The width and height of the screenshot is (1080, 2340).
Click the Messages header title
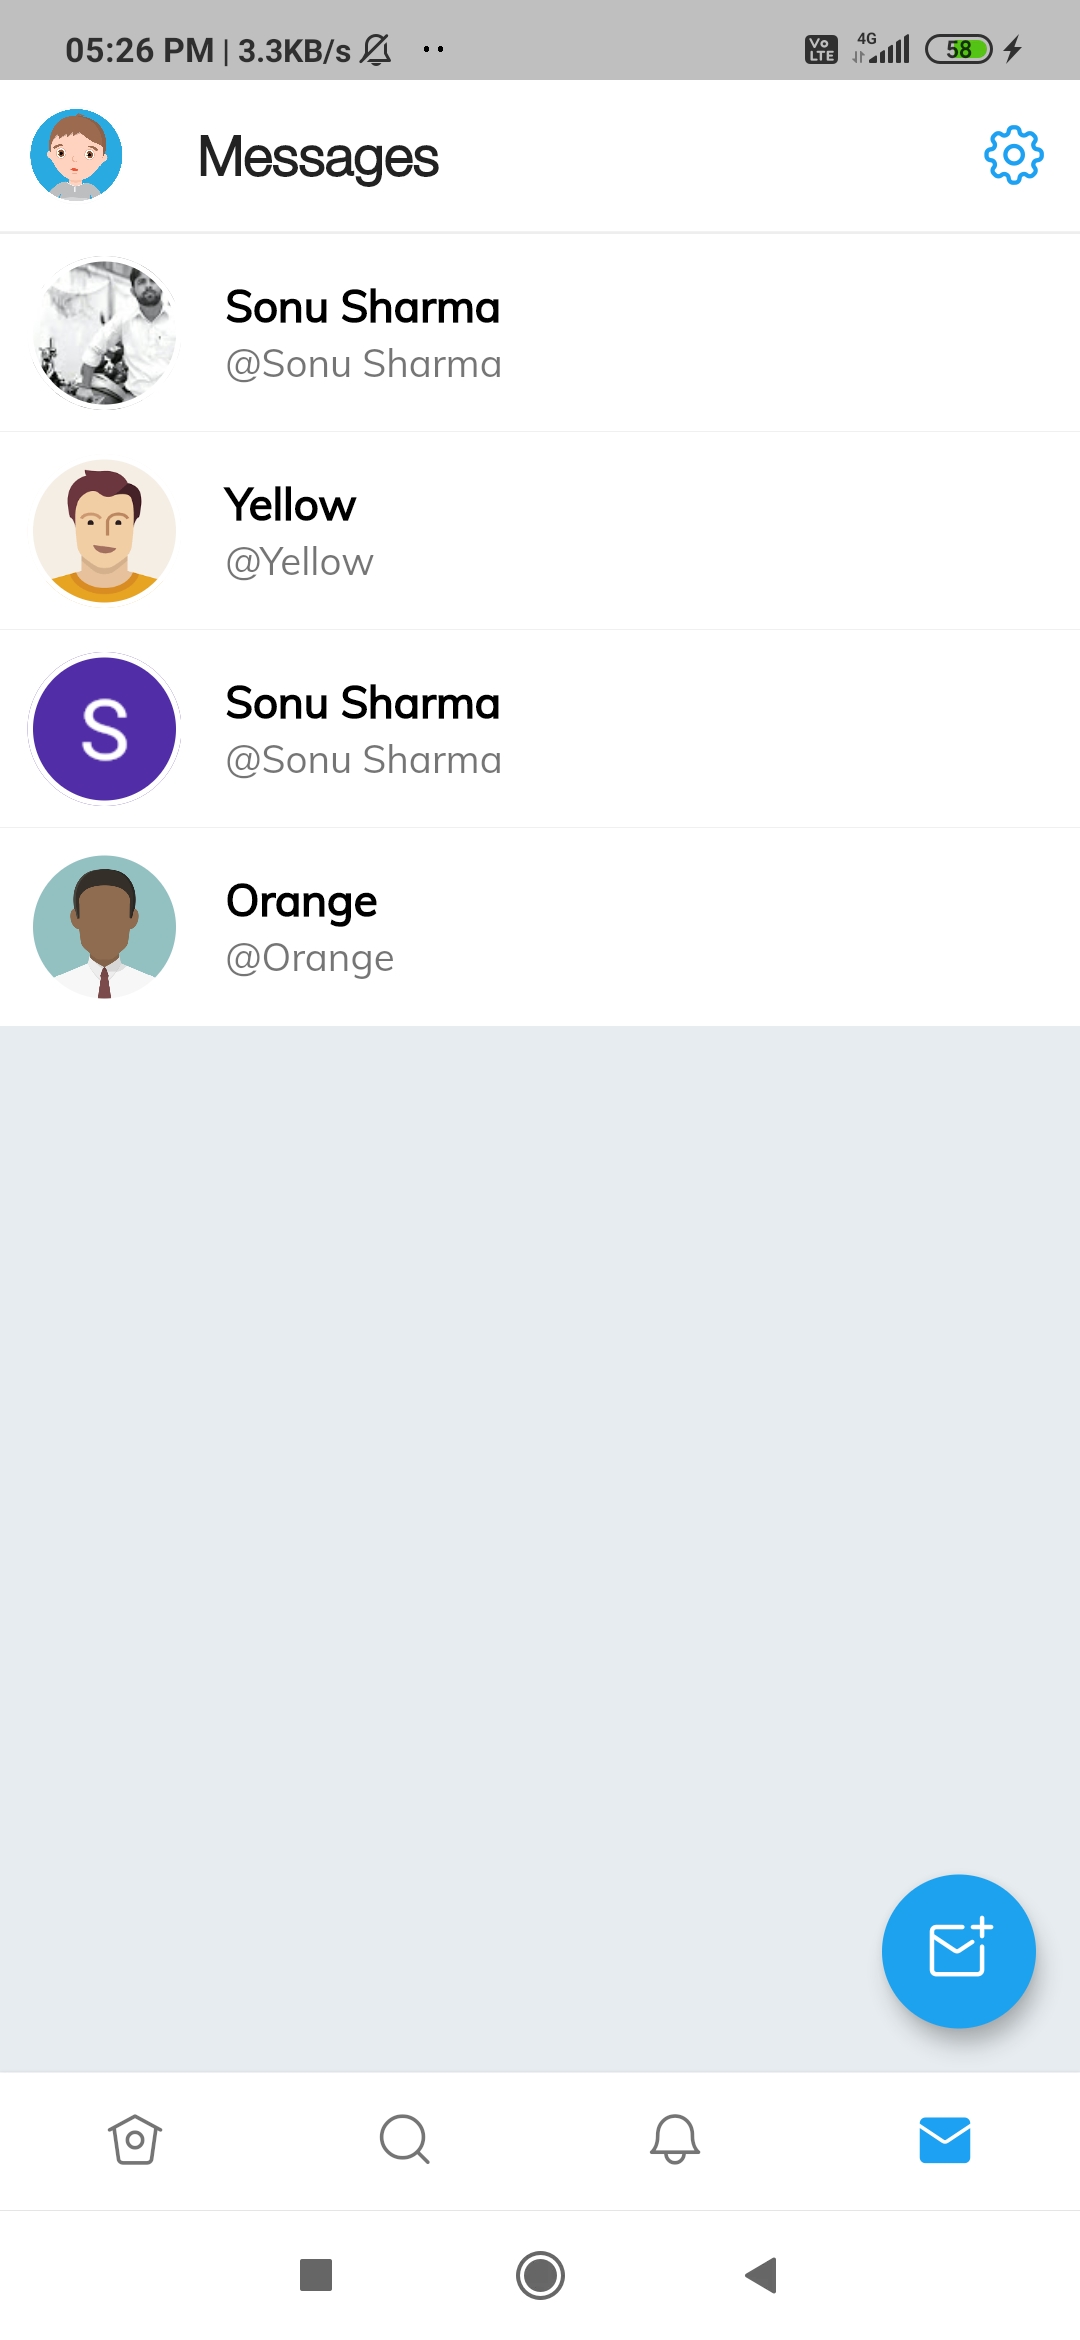tap(318, 157)
